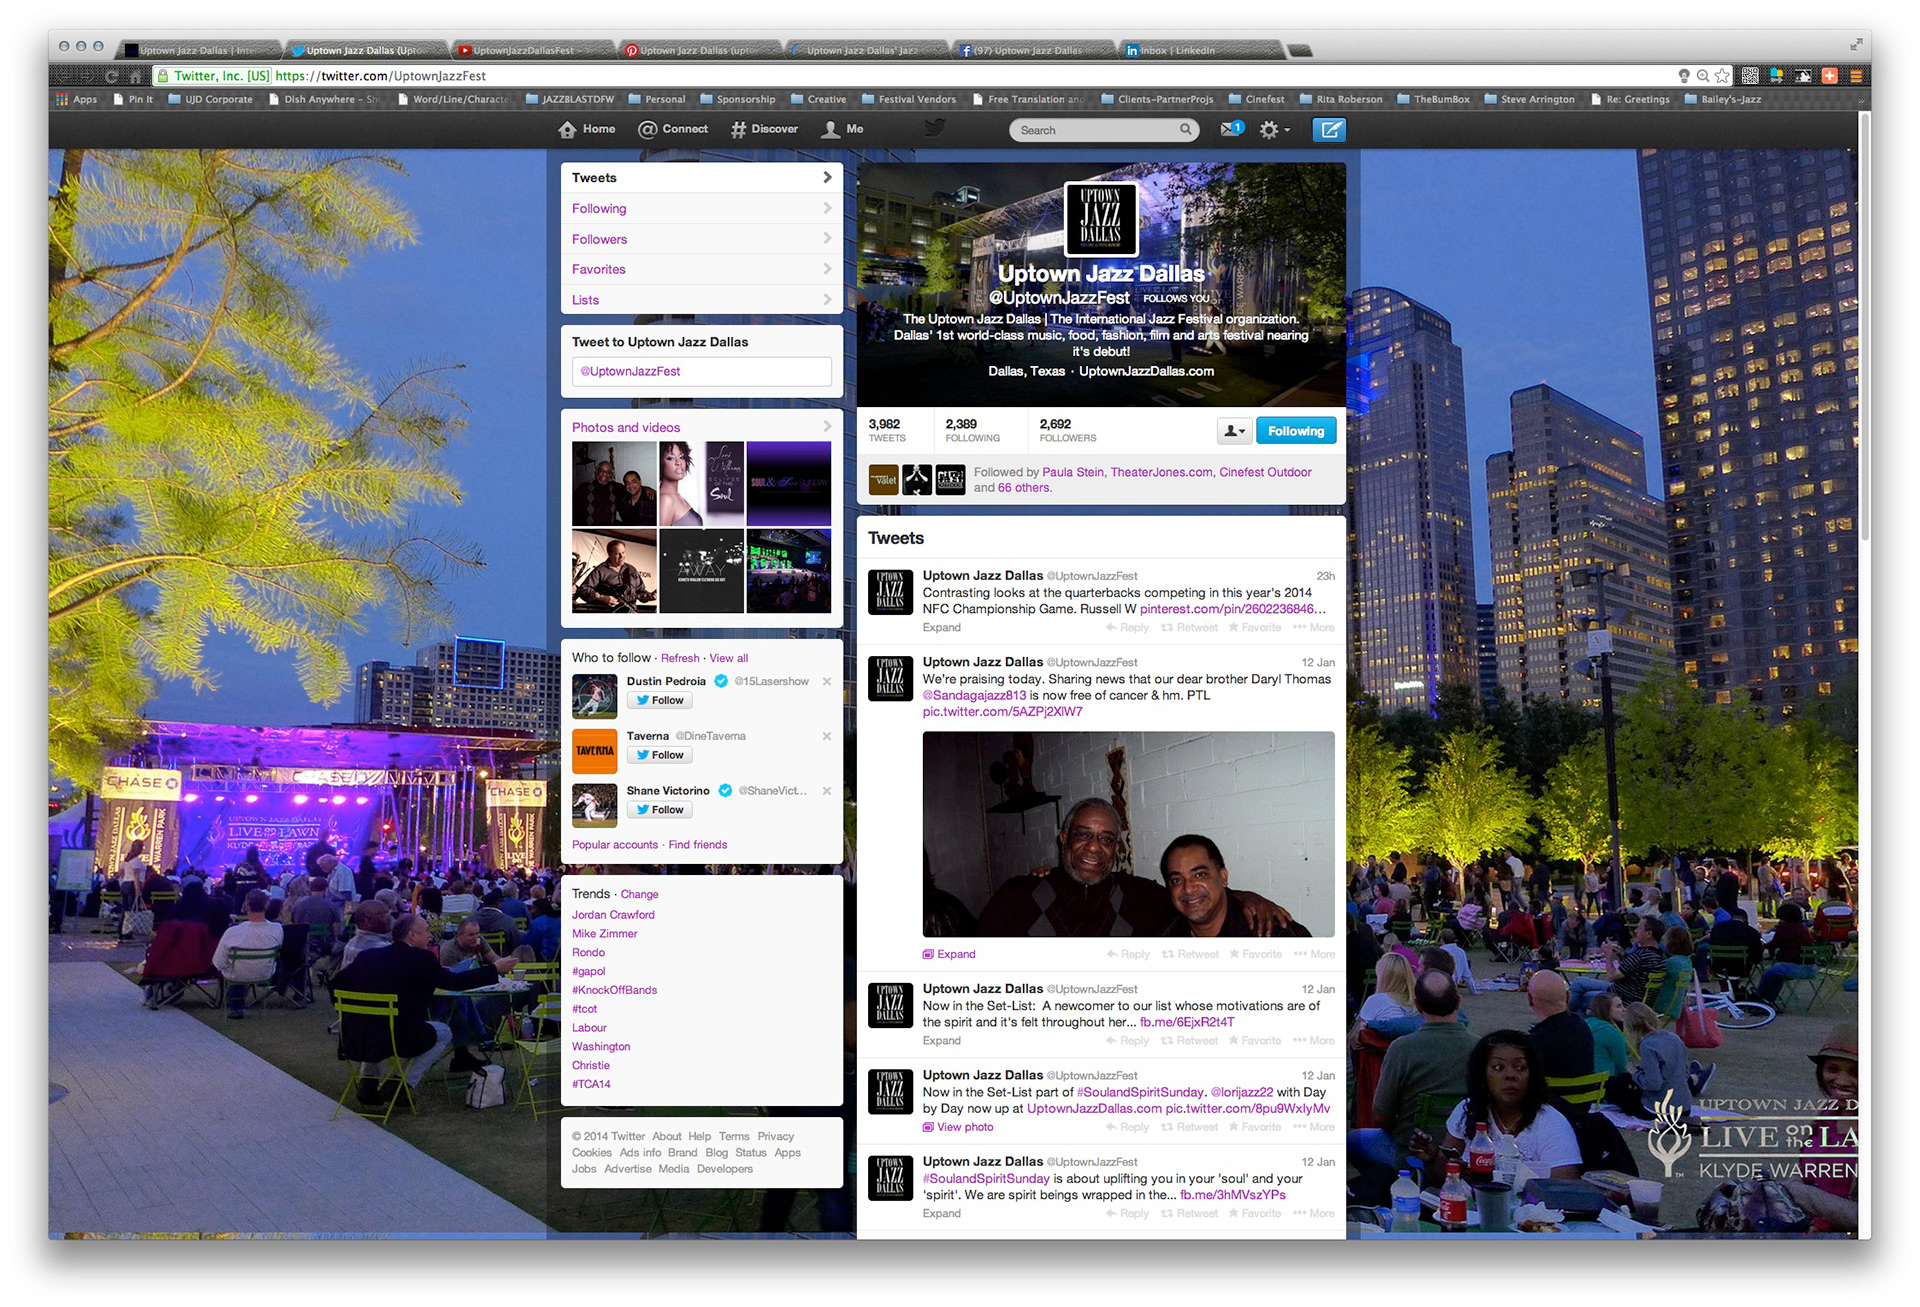The width and height of the screenshot is (1920, 1307).
Task: Follow the Taverna account
Action: click(660, 755)
